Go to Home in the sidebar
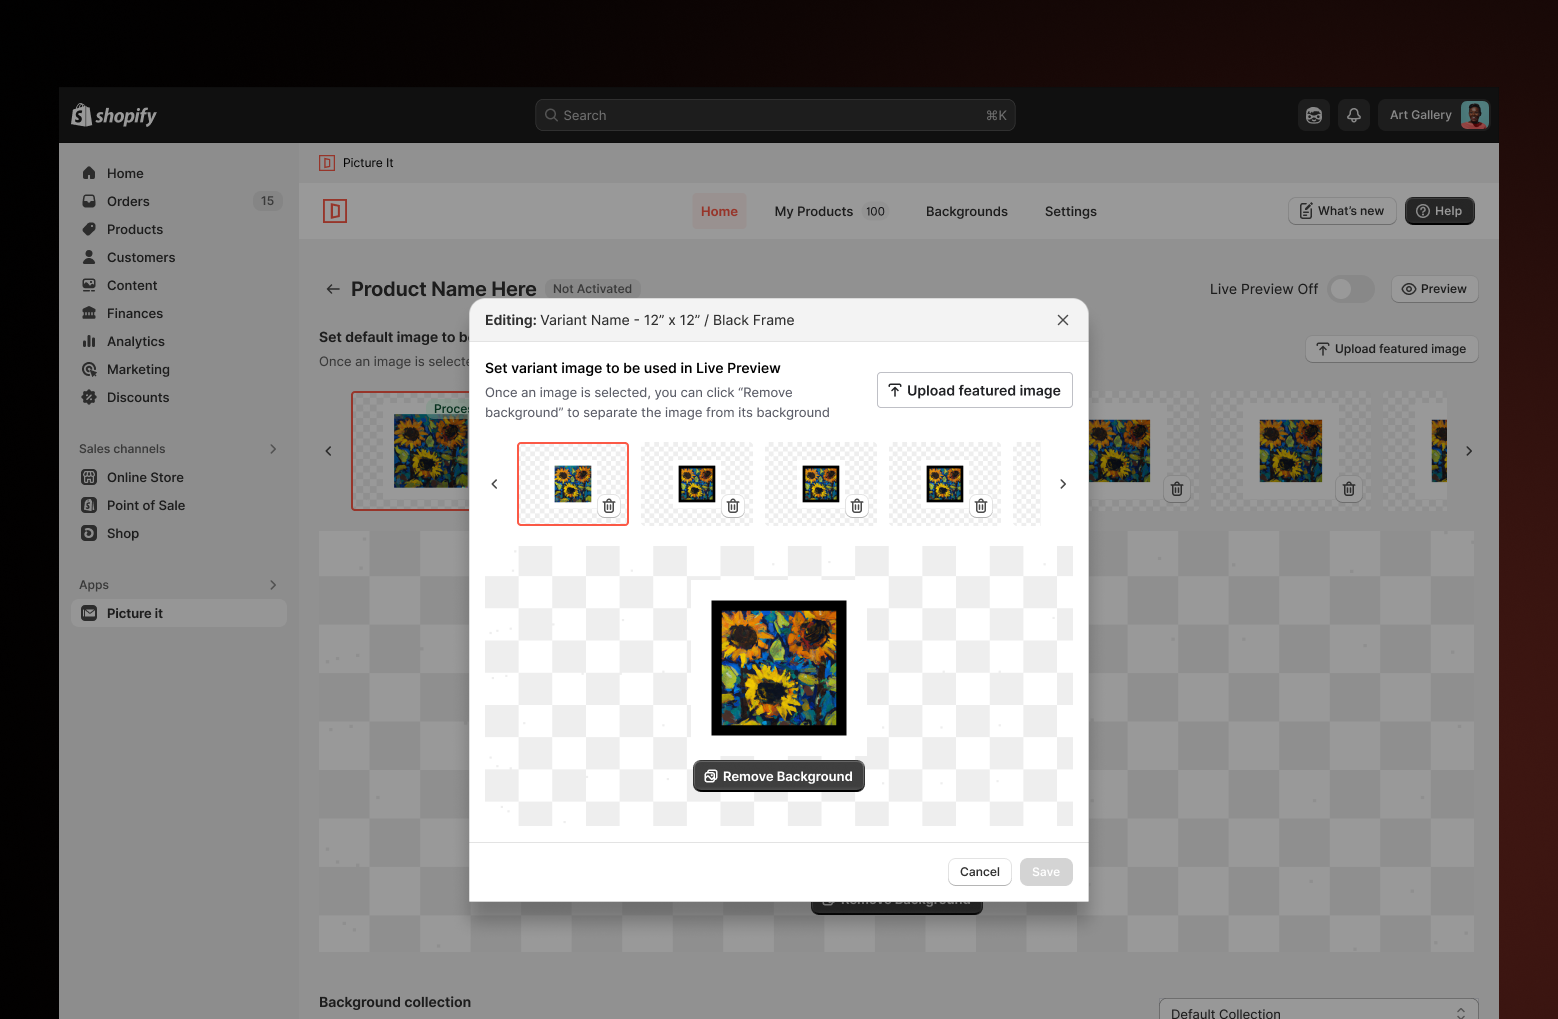This screenshot has width=1558, height=1019. point(179,173)
